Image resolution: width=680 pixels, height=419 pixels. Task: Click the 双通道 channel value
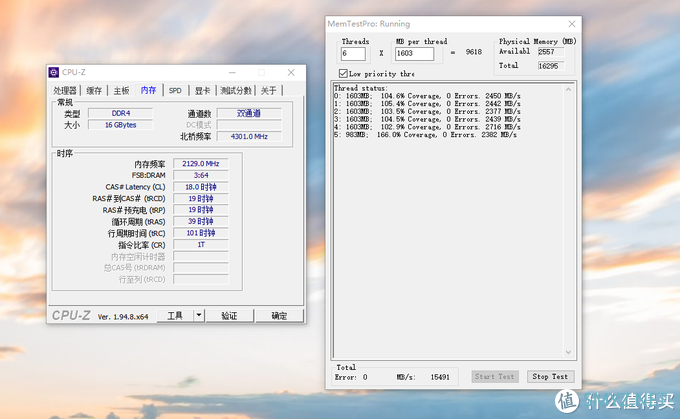pyautogui.click(x=249, y=113)
